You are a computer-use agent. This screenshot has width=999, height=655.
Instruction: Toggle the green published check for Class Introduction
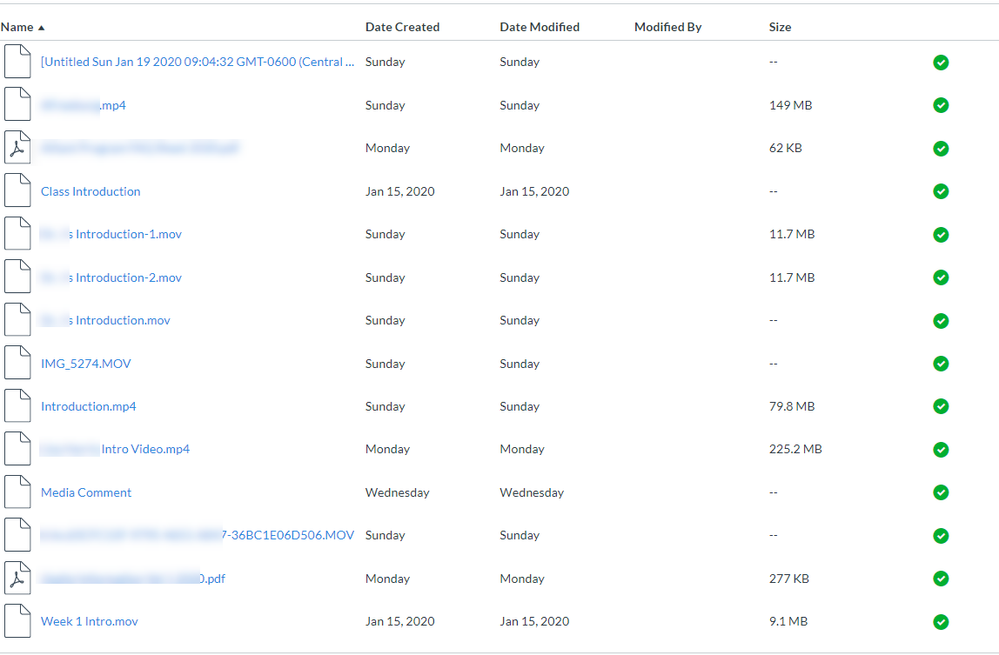pyautogui.click(x=940, y=191)
